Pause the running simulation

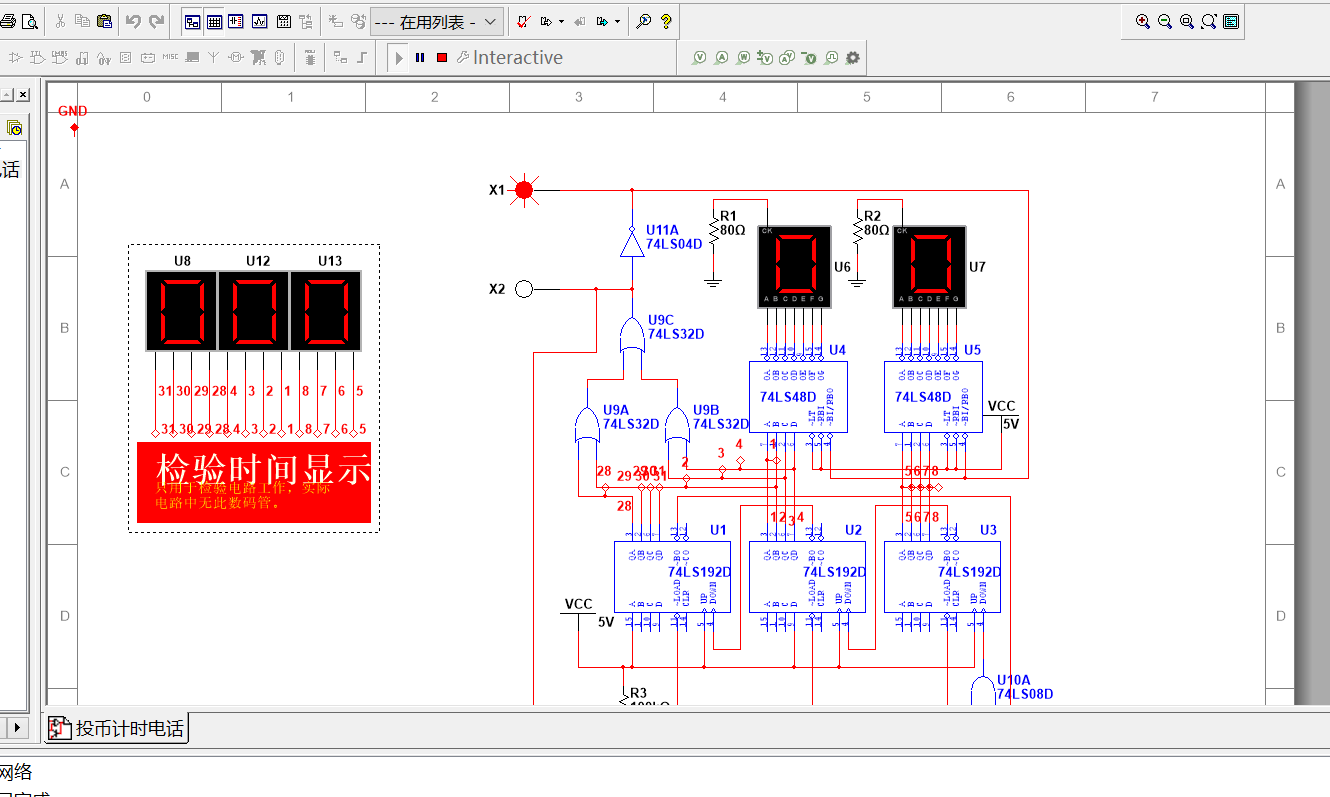419,57
